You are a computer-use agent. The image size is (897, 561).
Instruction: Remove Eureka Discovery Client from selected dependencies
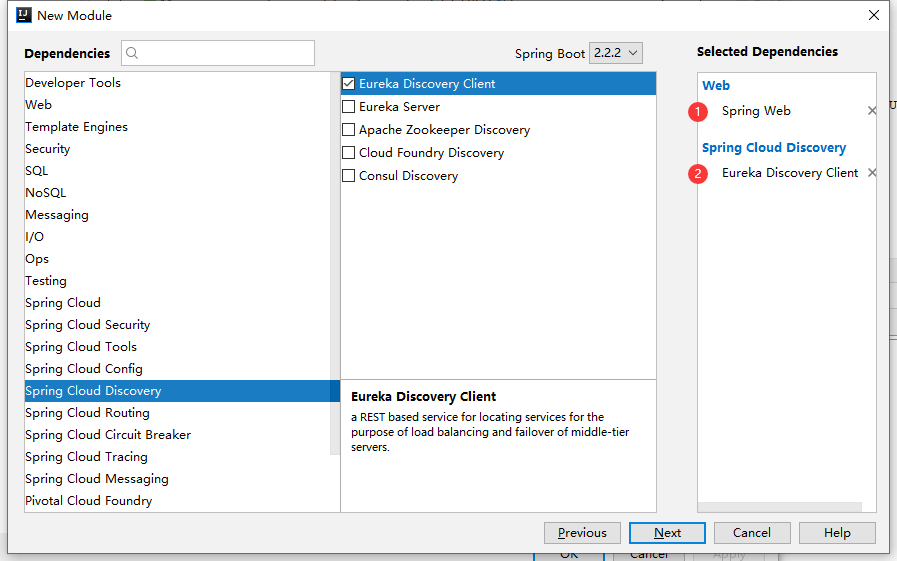[x=871, y=172]
